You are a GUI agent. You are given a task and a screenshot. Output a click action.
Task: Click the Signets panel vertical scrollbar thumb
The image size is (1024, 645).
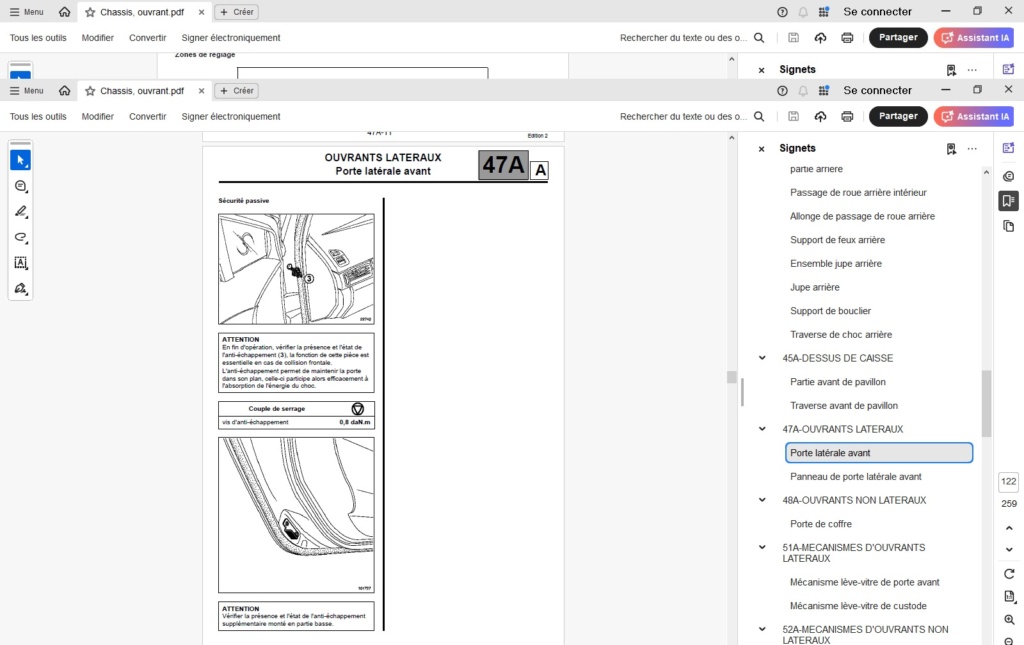[986, 403]
